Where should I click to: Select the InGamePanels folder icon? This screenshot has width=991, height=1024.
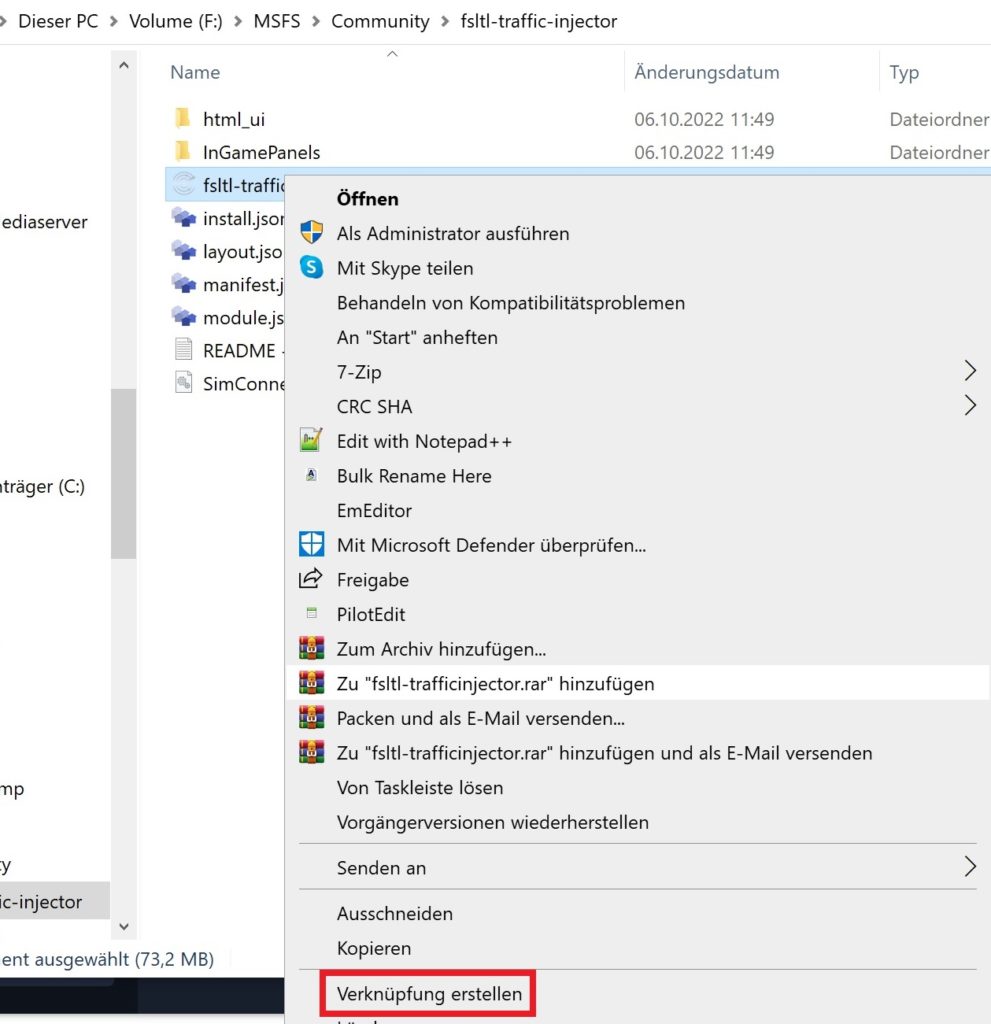pos(183,152)
